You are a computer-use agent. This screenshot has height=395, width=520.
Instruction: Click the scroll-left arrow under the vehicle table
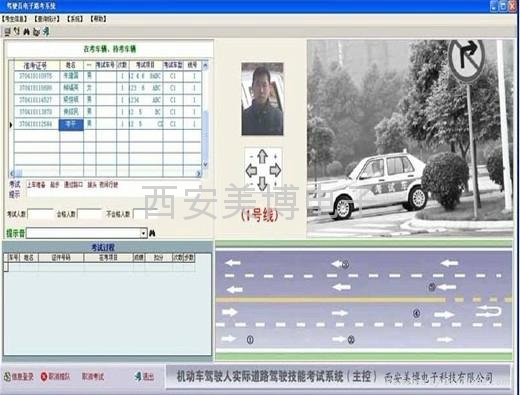[12, 173]
